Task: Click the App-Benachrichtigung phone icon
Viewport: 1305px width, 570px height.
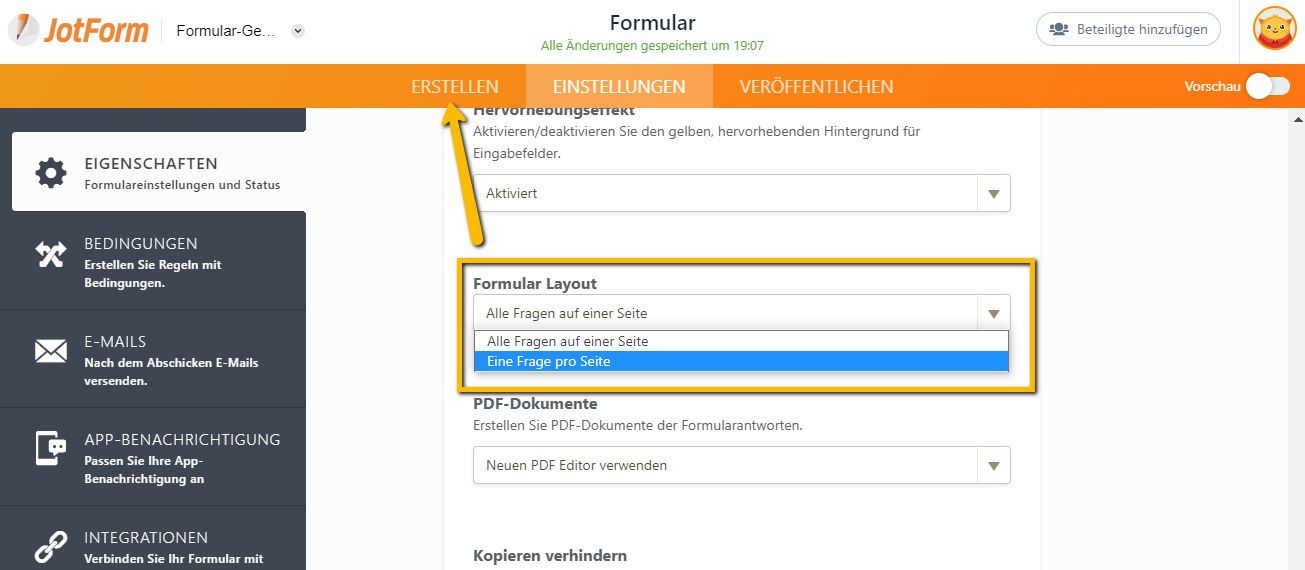Action: click(x=51, y=449)
